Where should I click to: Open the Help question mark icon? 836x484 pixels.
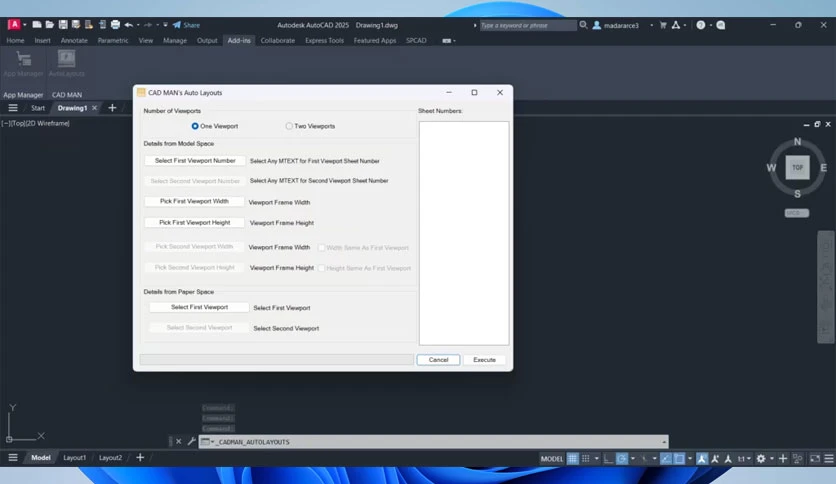701,25
